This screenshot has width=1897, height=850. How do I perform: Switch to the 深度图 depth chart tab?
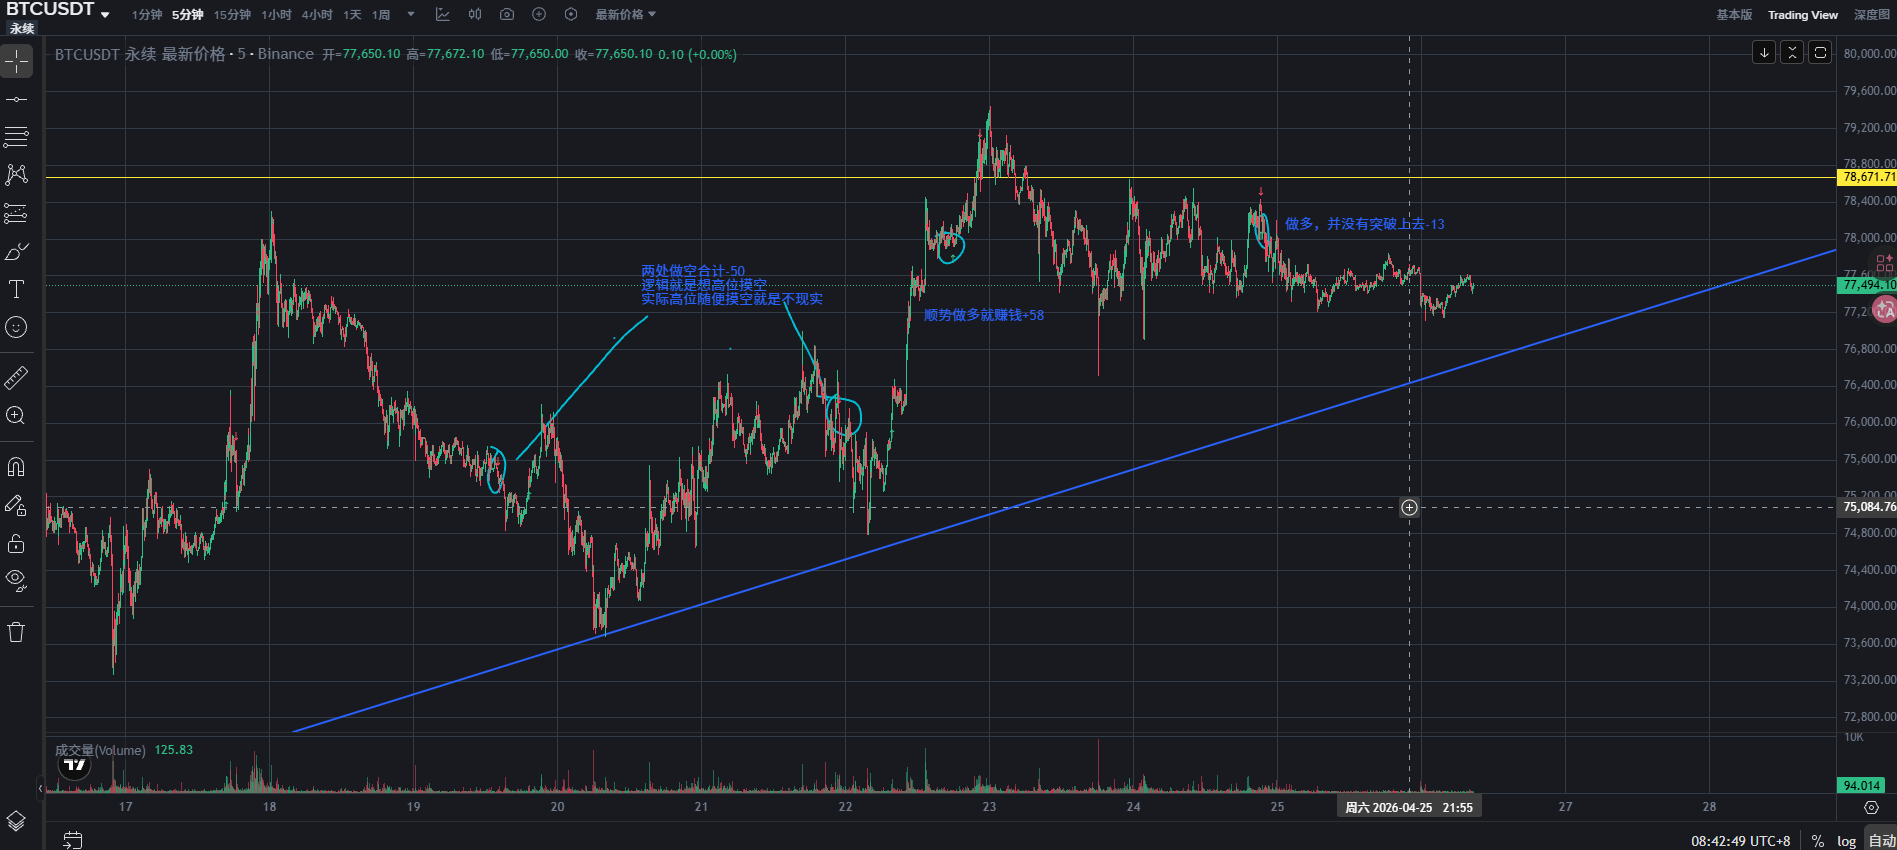coord(1871,15)
